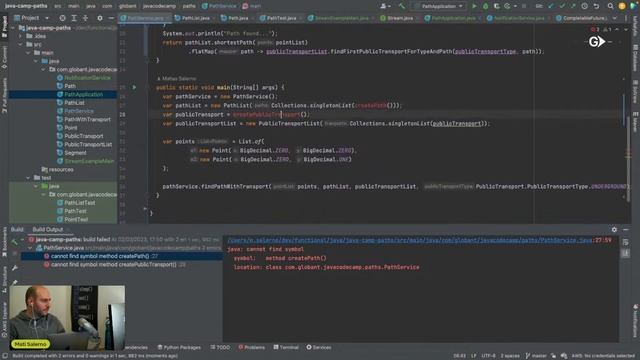640x360 pixels.
Task: Collapse the src folder in project tree
Action: [x=21, y=44]
